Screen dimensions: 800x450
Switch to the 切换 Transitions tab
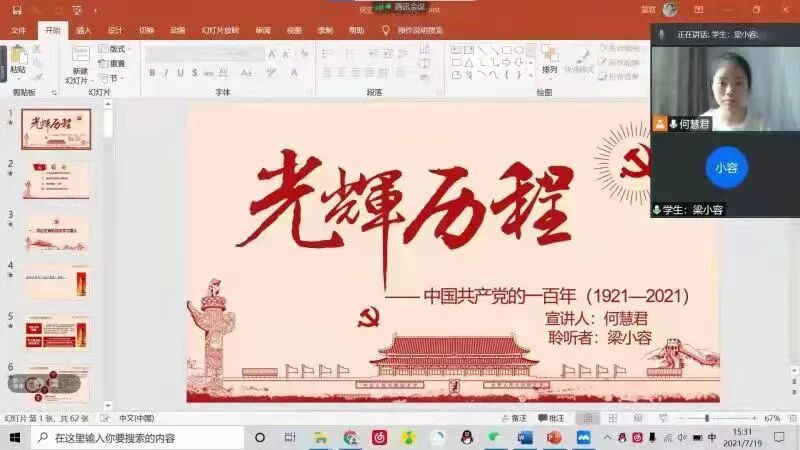pyautogui.click(x=146, y=31)
